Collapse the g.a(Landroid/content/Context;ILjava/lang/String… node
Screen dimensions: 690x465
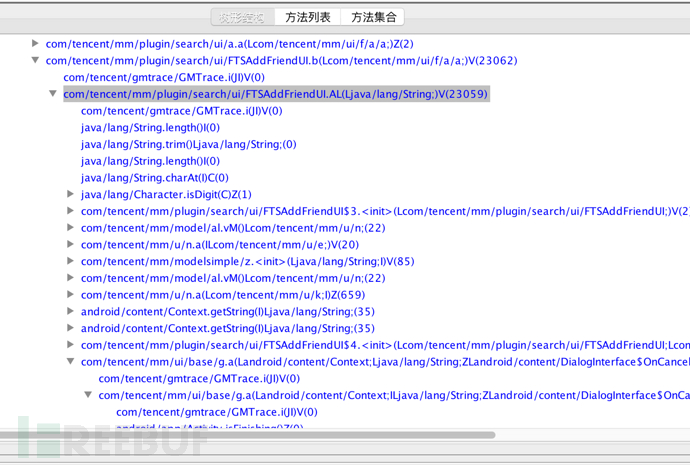tap(88, 395)
